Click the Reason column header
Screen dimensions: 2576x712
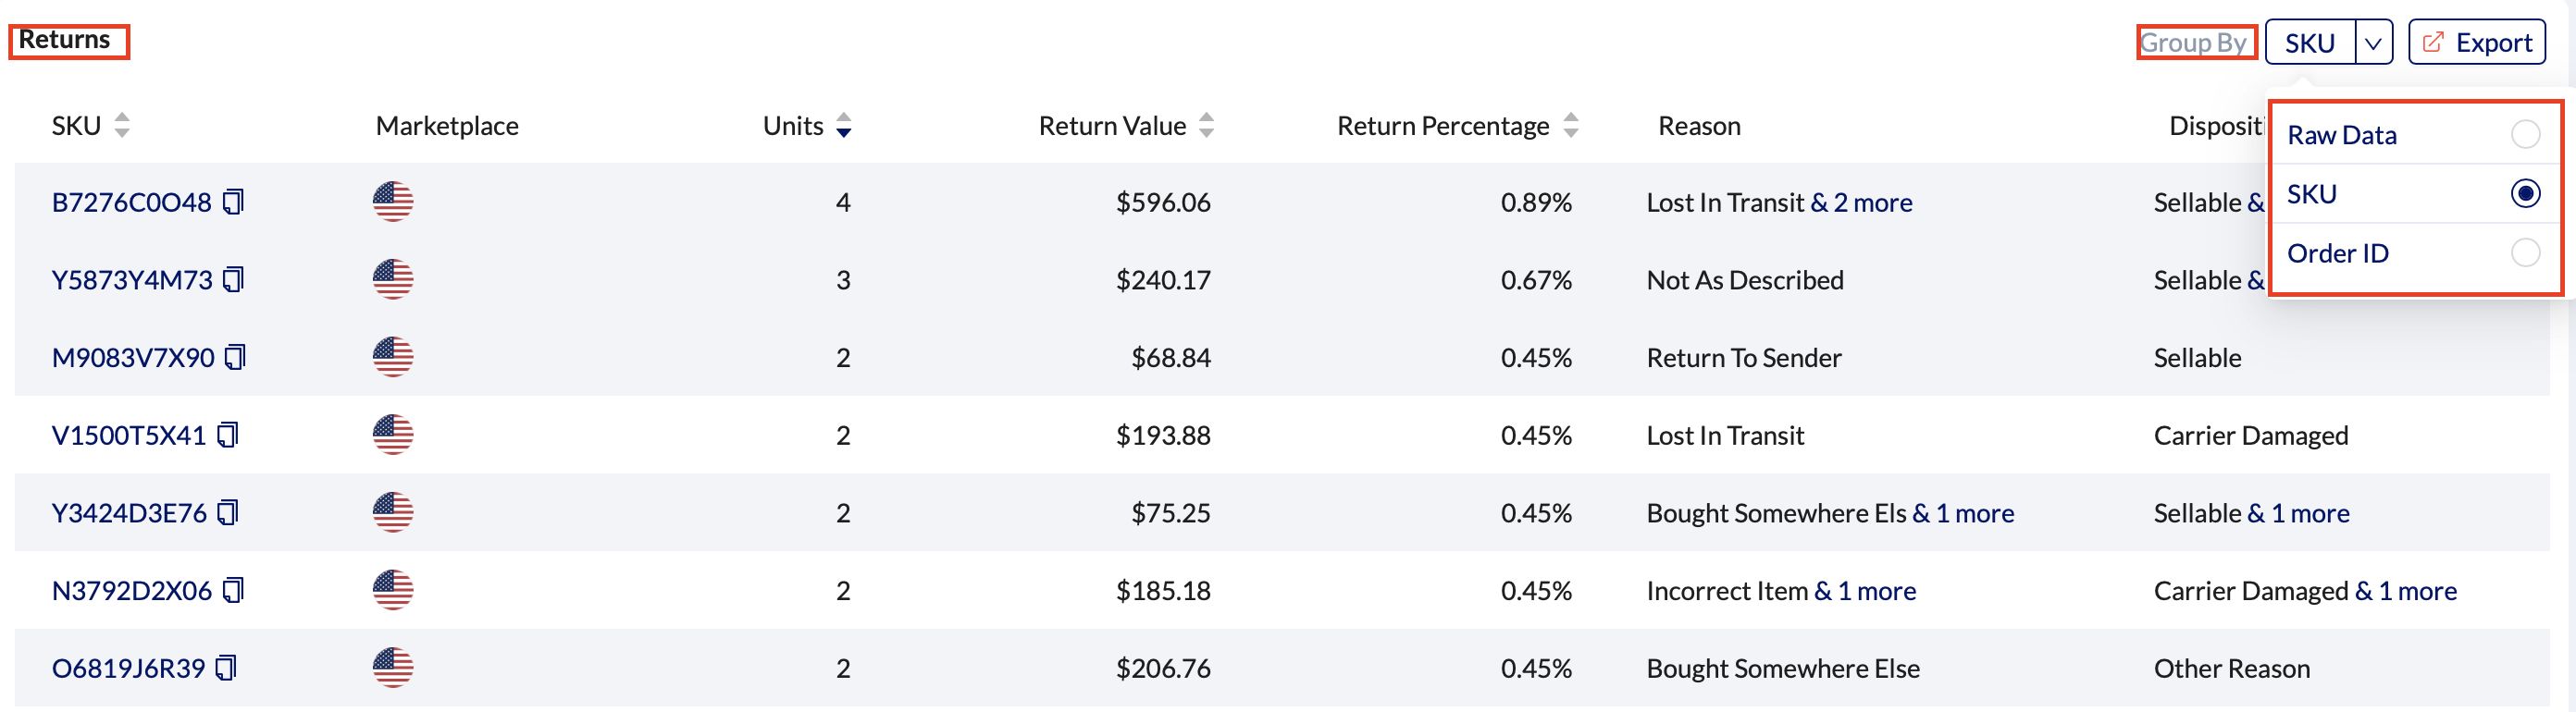pos(1699,126)
